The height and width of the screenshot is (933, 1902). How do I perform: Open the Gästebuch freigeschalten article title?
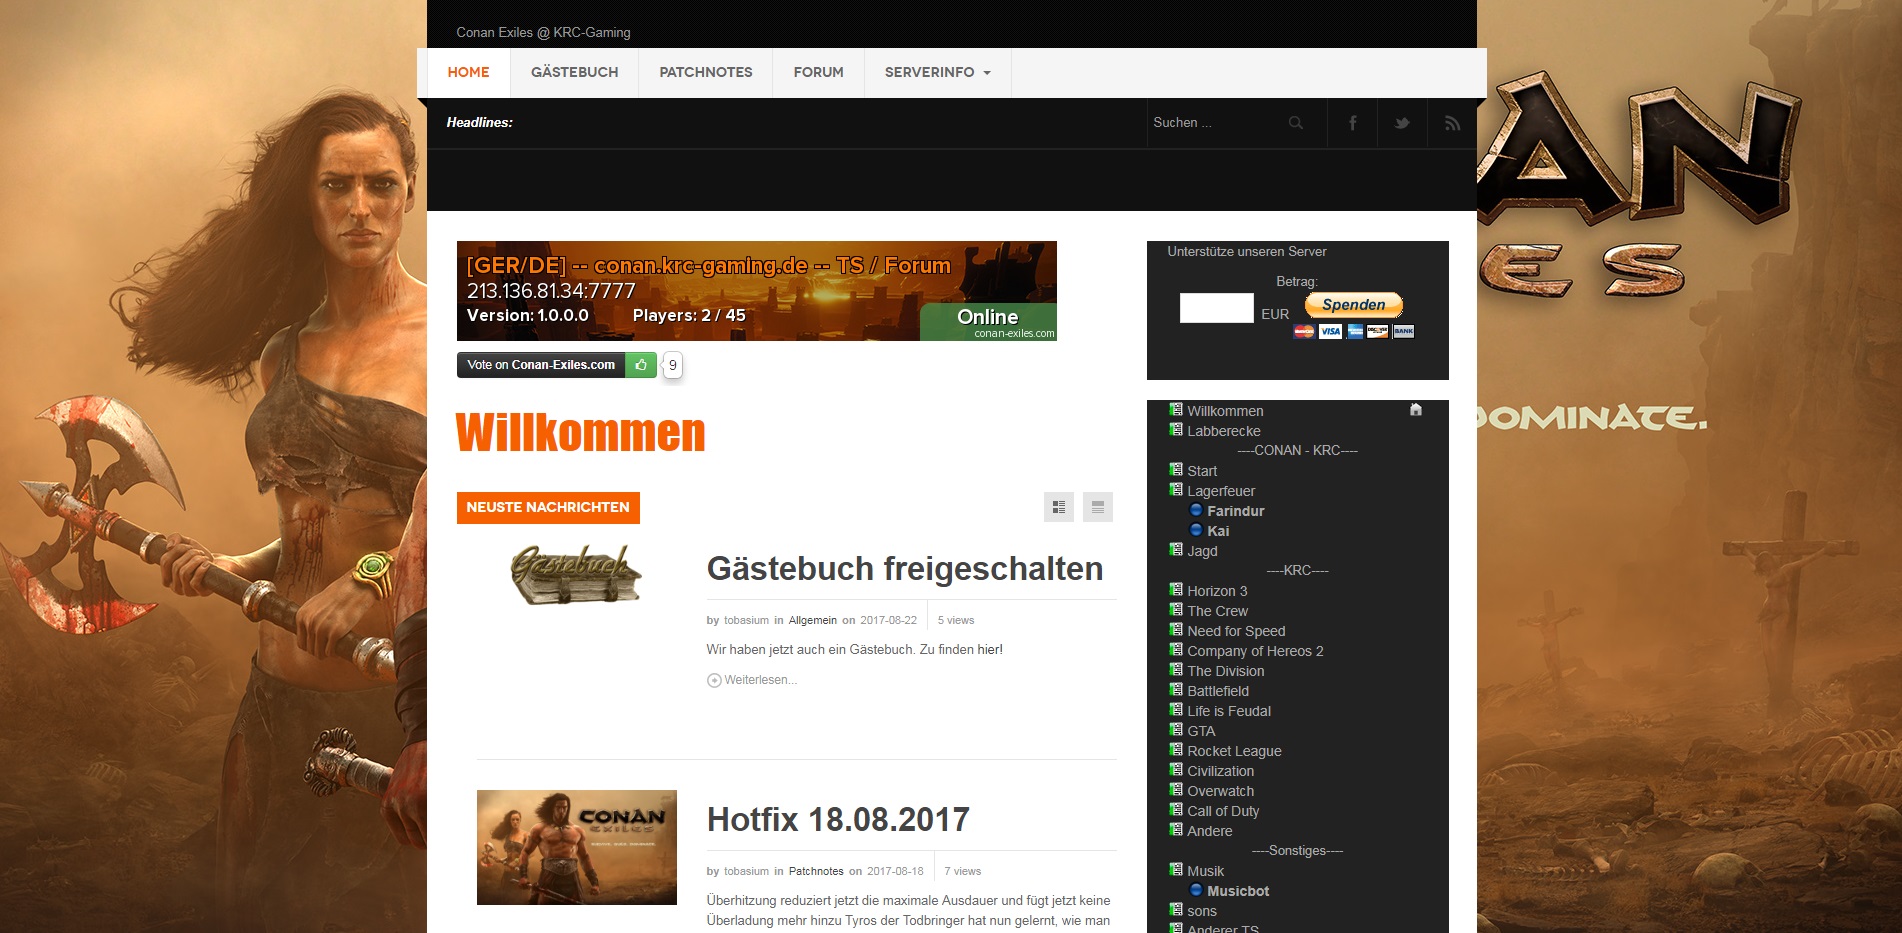(x=904, y=568)
